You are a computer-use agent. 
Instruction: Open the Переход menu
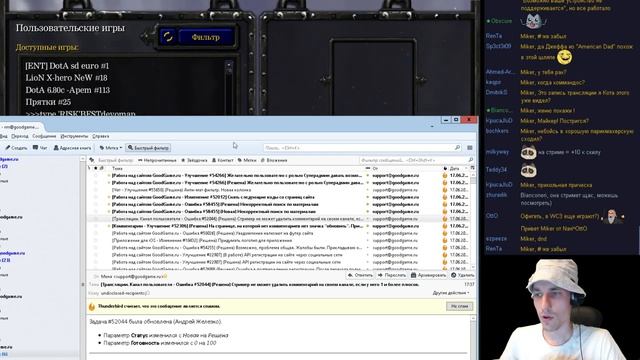(19, 136)
